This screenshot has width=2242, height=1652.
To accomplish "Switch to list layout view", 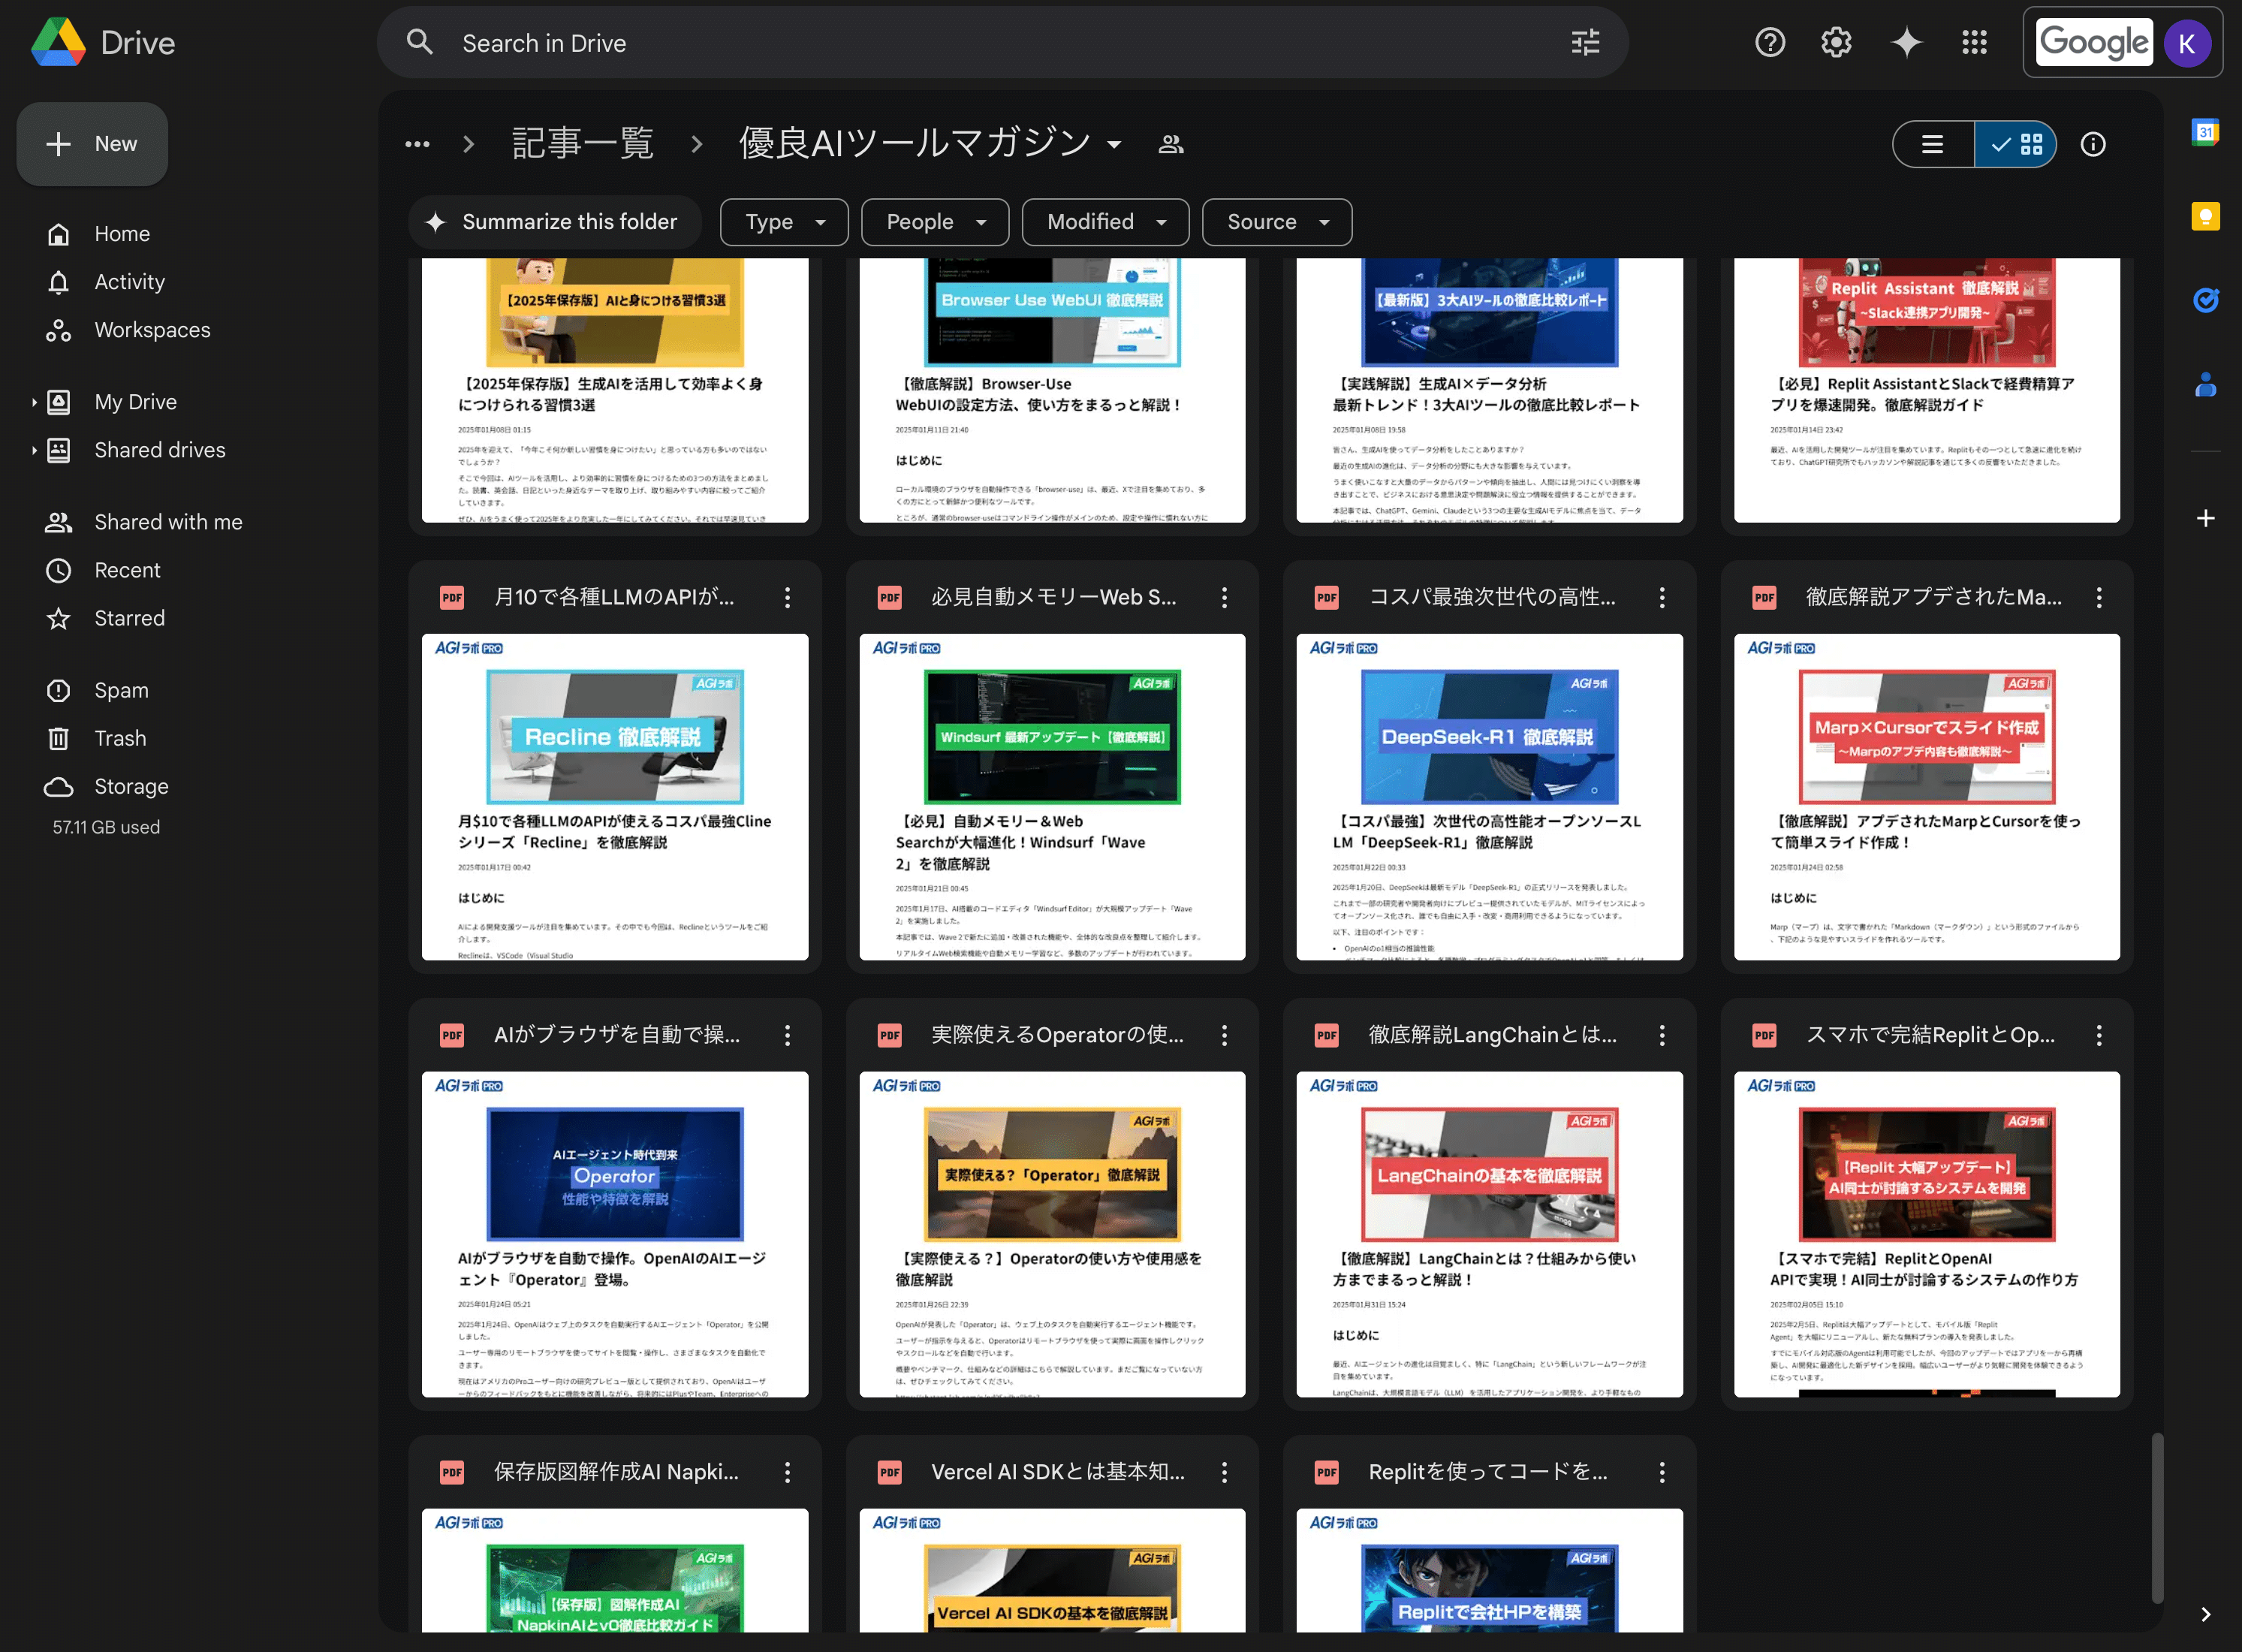I will point(1932,145).
